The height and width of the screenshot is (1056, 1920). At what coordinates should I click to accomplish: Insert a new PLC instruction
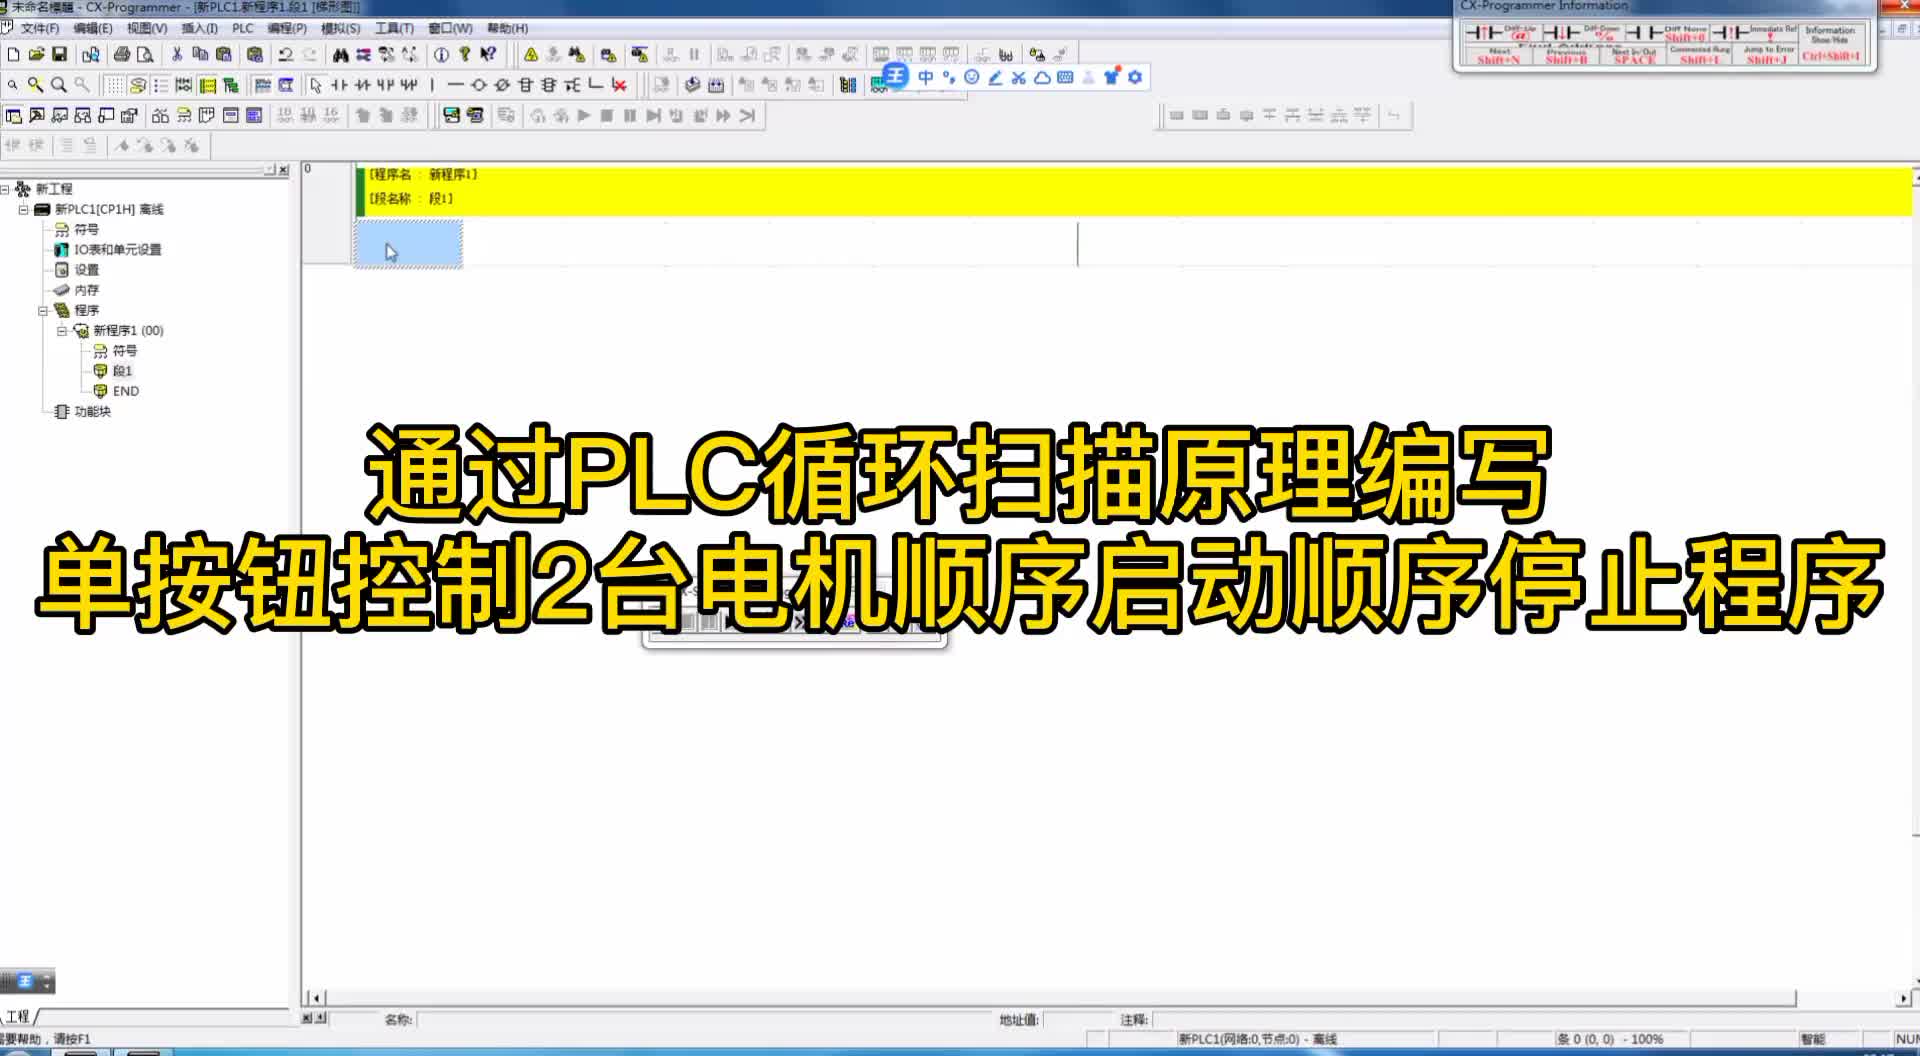point(525,85)
